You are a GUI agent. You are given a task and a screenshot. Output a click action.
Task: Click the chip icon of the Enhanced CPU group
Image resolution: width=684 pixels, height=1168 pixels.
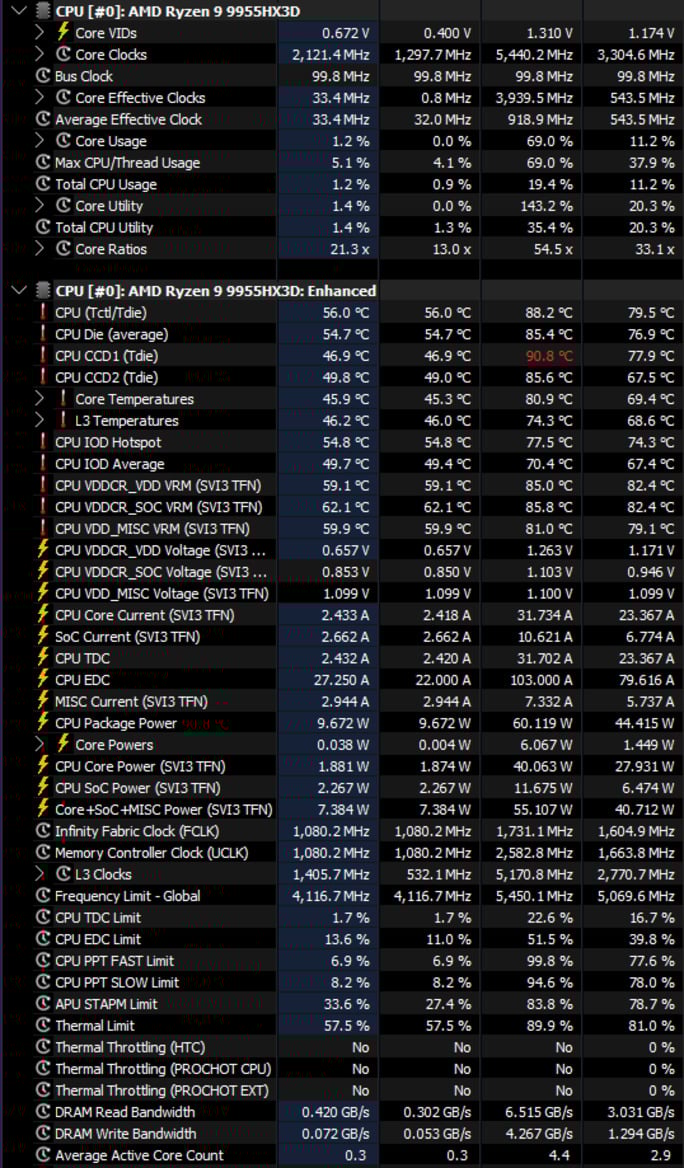[44, 291]
